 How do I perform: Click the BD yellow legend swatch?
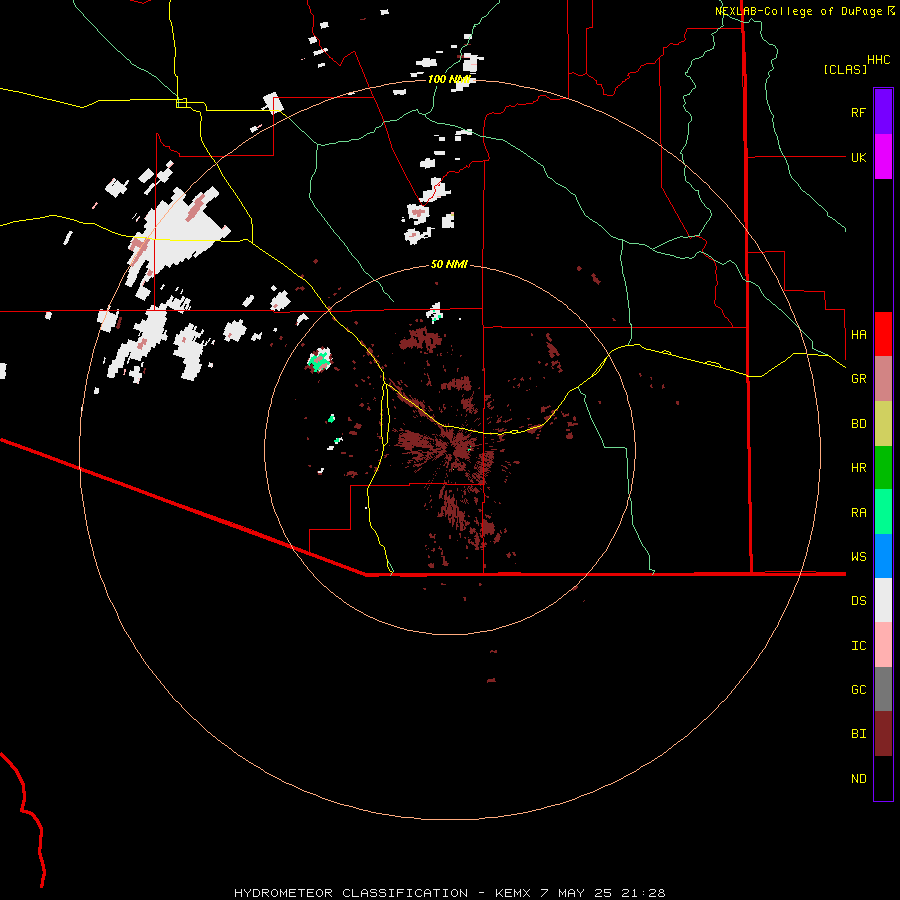(x=883, y=424)
